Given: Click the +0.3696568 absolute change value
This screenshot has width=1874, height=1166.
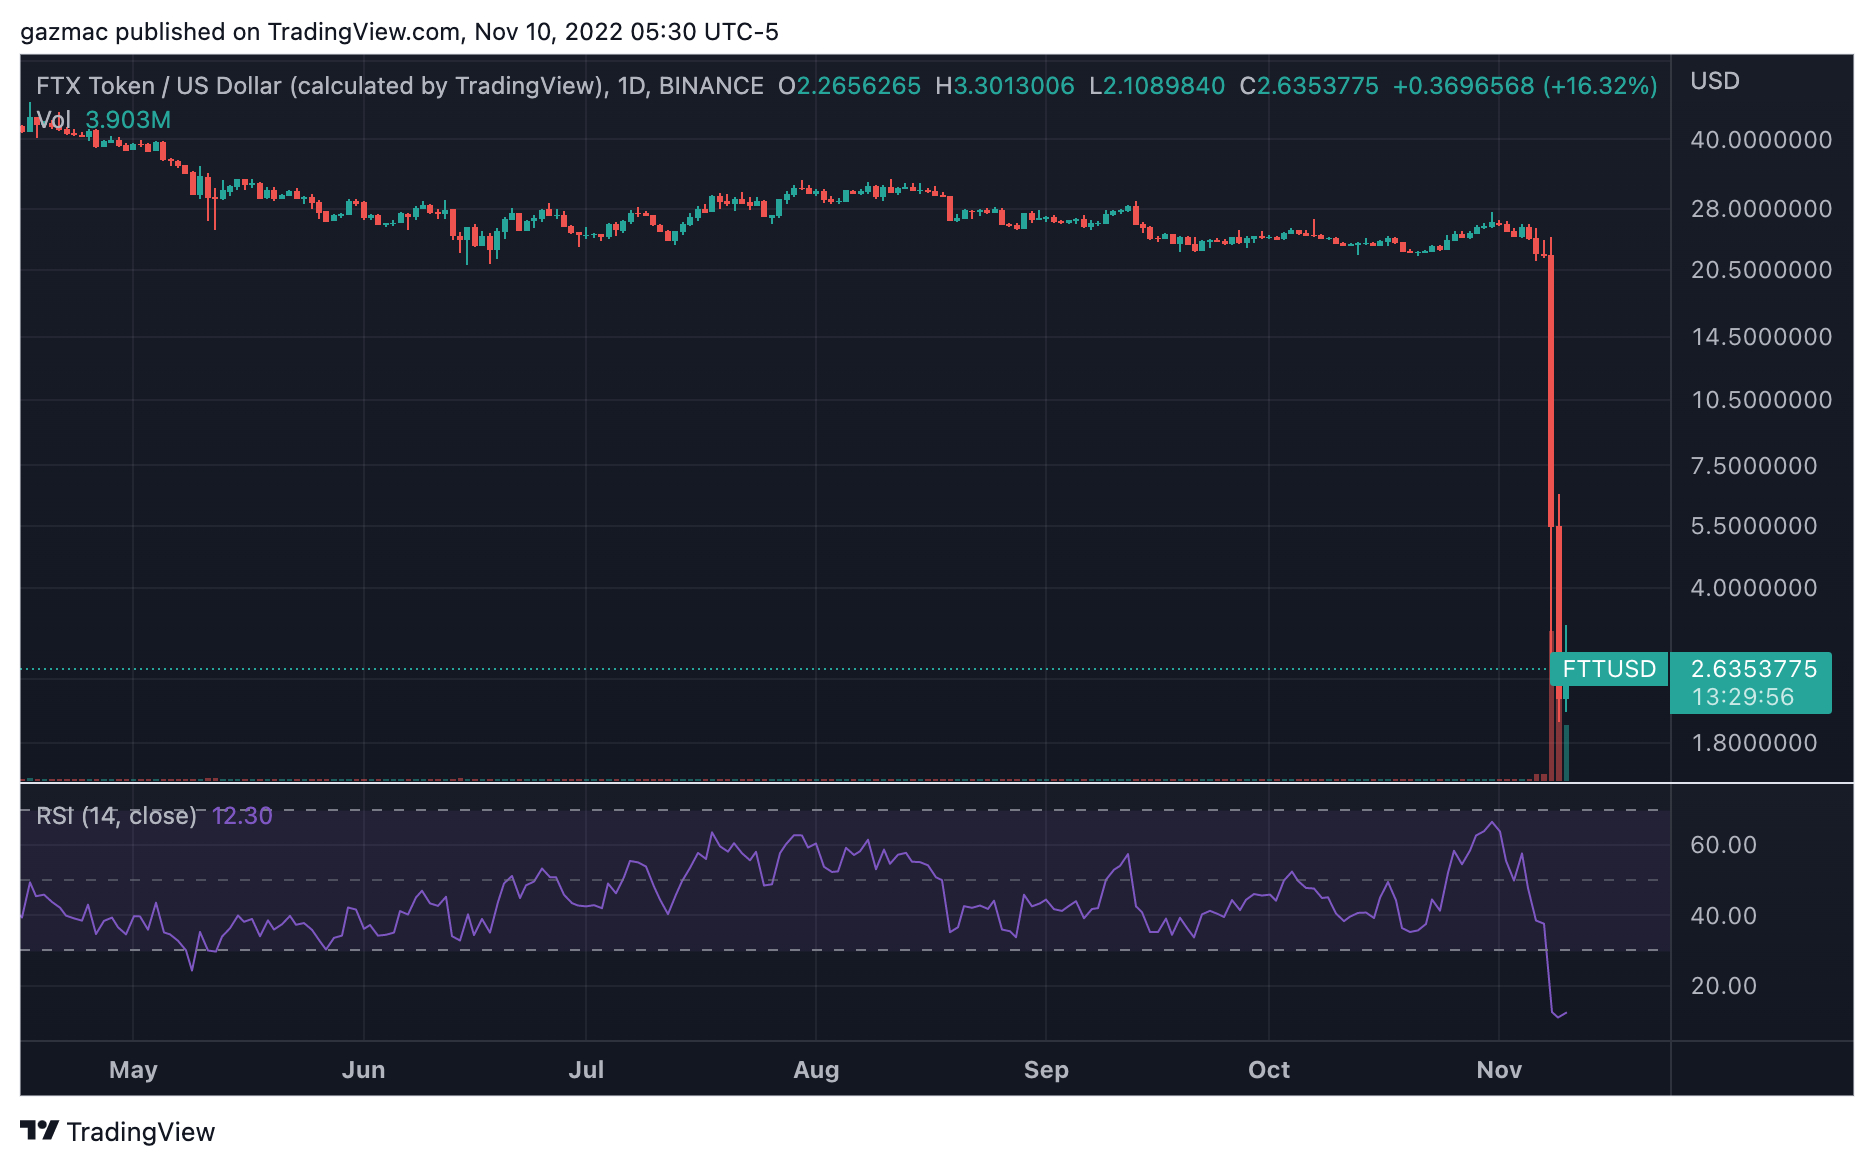Looking at the screenshot, I should click(1463, 86).
